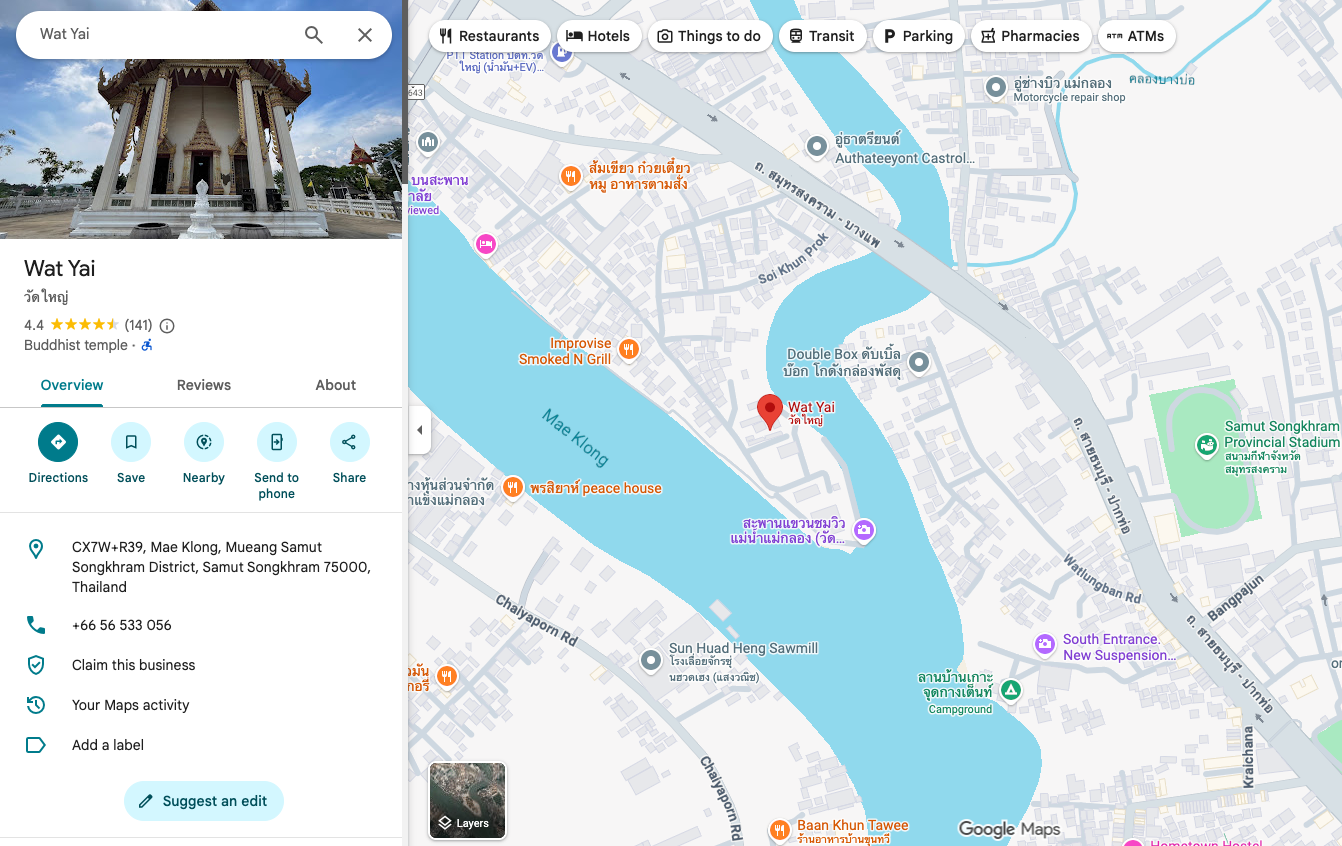This screenshot has height=846, width=1342.
Task: Select Improvise Smoked N Grill restaurant marker
Action: click(x=628, y=349)
